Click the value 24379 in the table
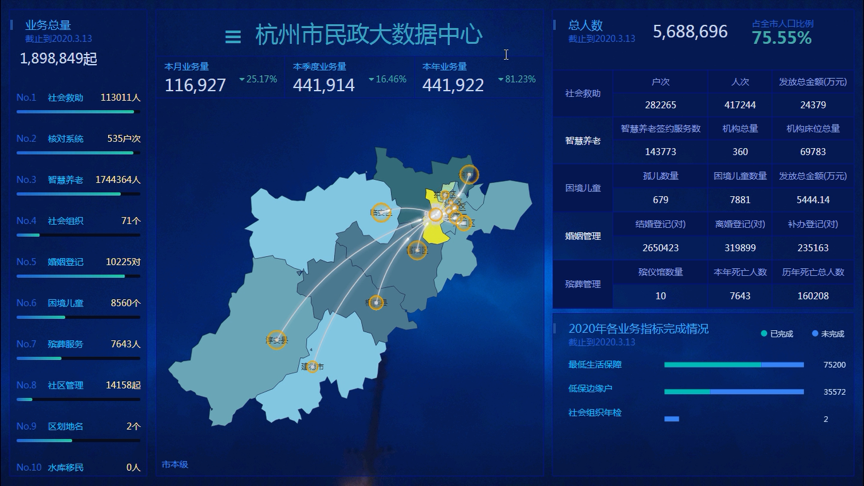Image resolution: width=864 pixels, height=486 pixels. (813, 105)
